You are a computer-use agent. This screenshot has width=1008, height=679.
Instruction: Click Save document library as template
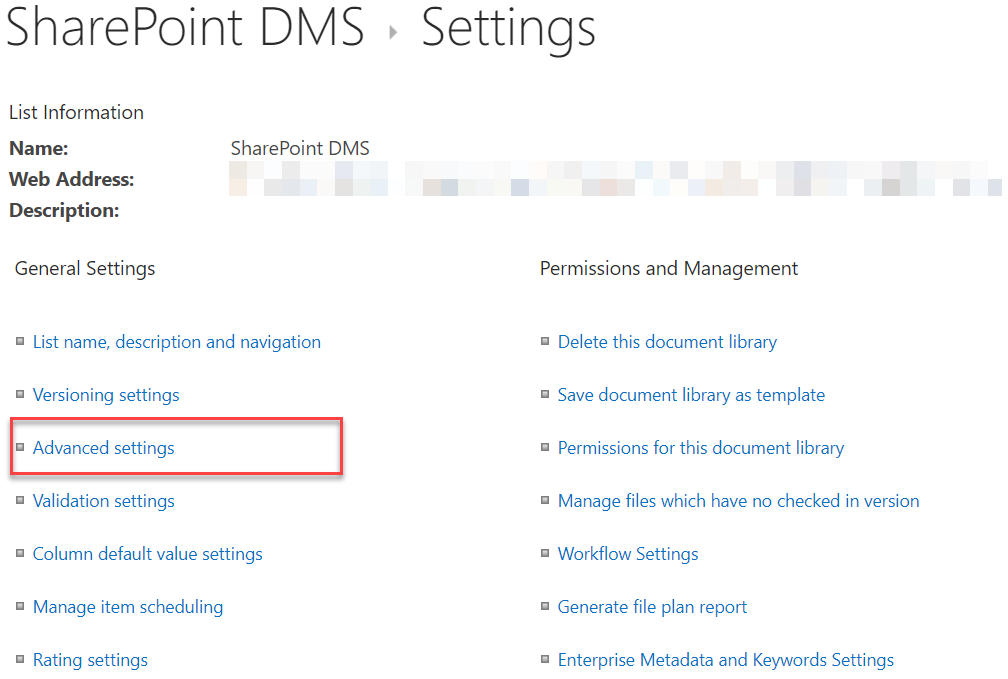691,395
